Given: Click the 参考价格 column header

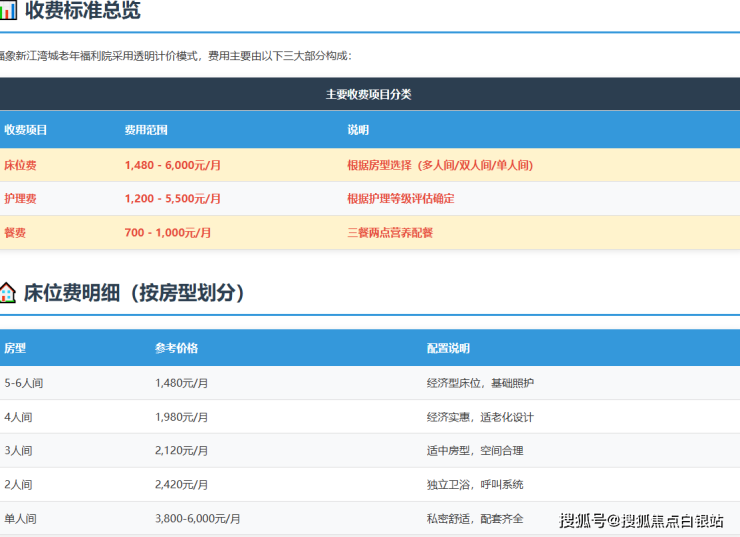Looking at the screenshot, I should click(177, 348).
